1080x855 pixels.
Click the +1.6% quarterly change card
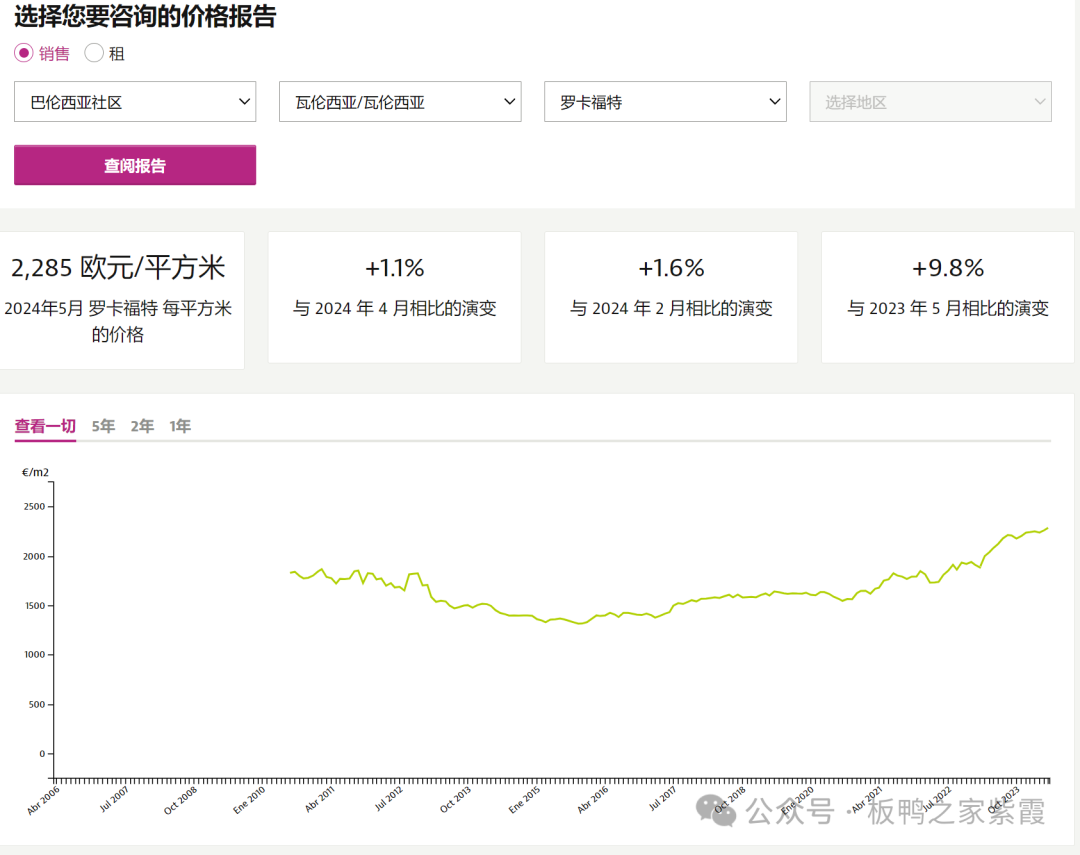671,297
